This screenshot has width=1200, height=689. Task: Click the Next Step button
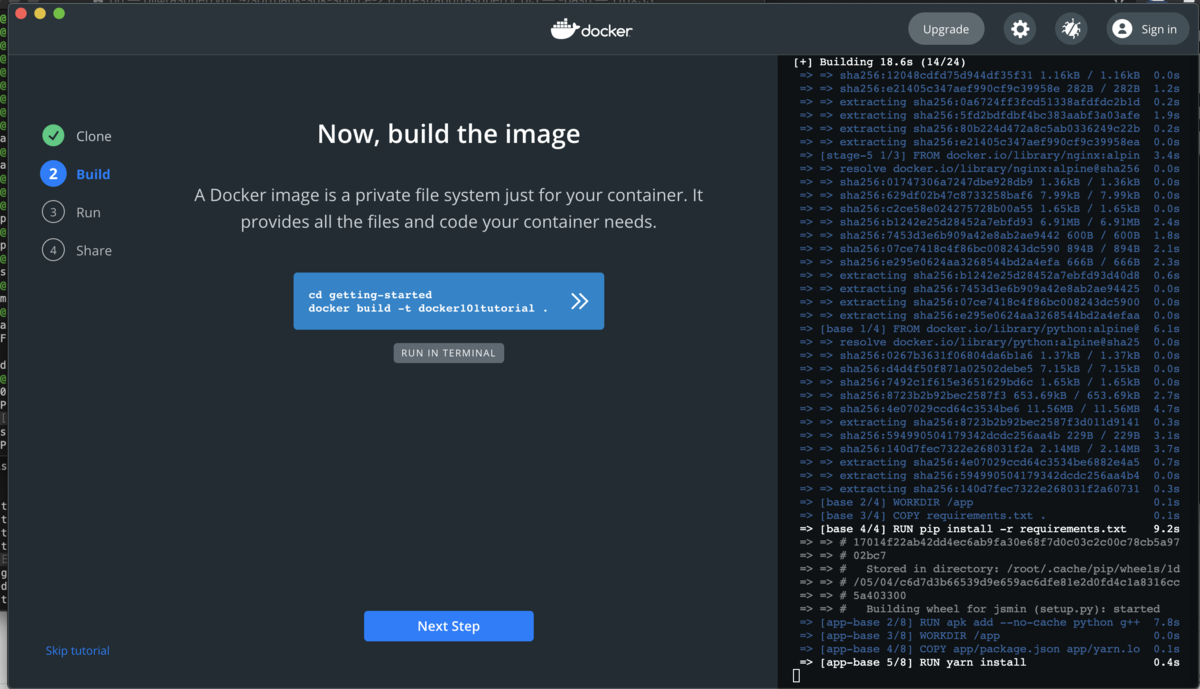(448, 626)
